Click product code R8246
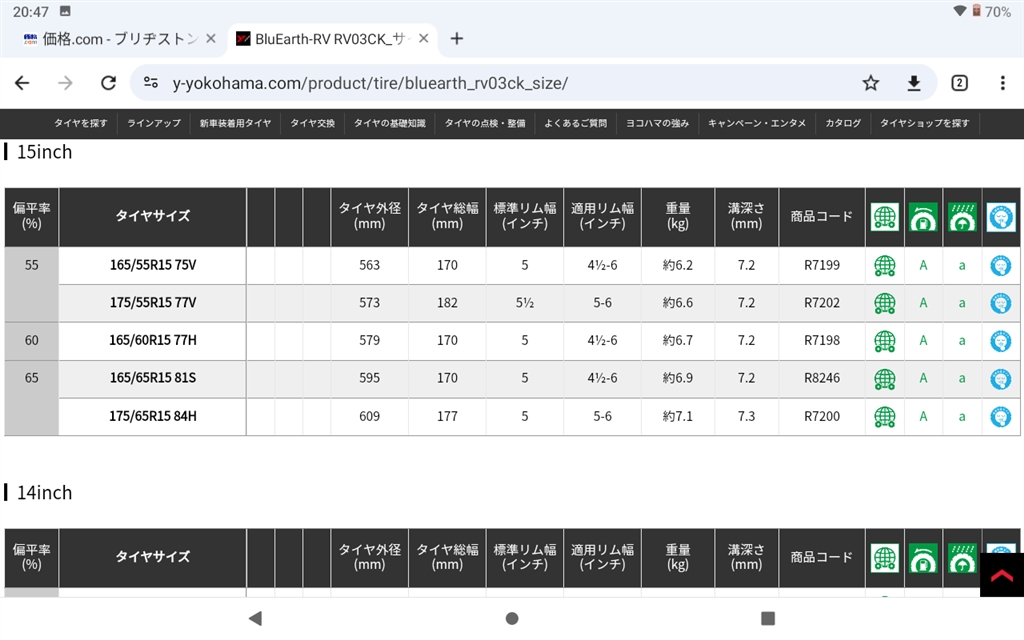1024x640 pixels. coord(822,378)
